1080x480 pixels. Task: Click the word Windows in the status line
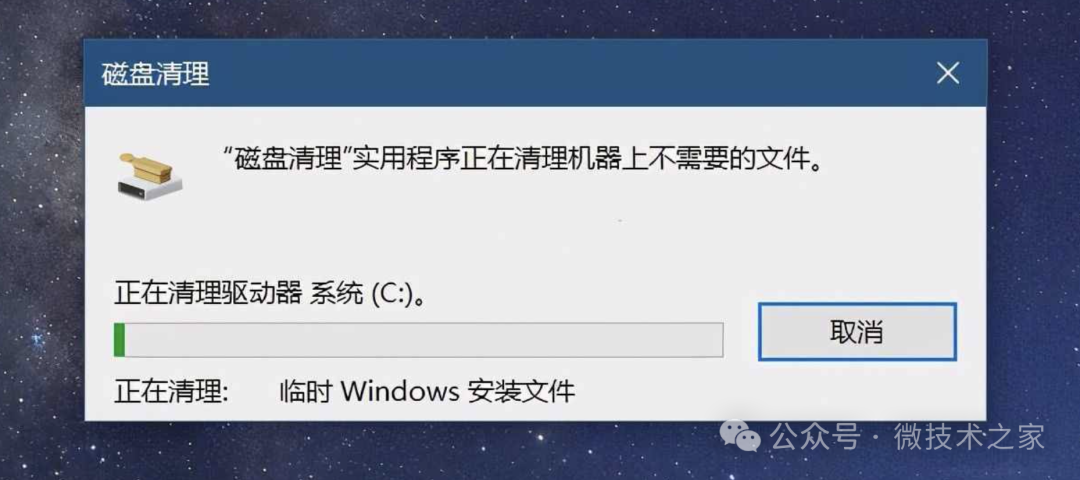tap(399, 392)
